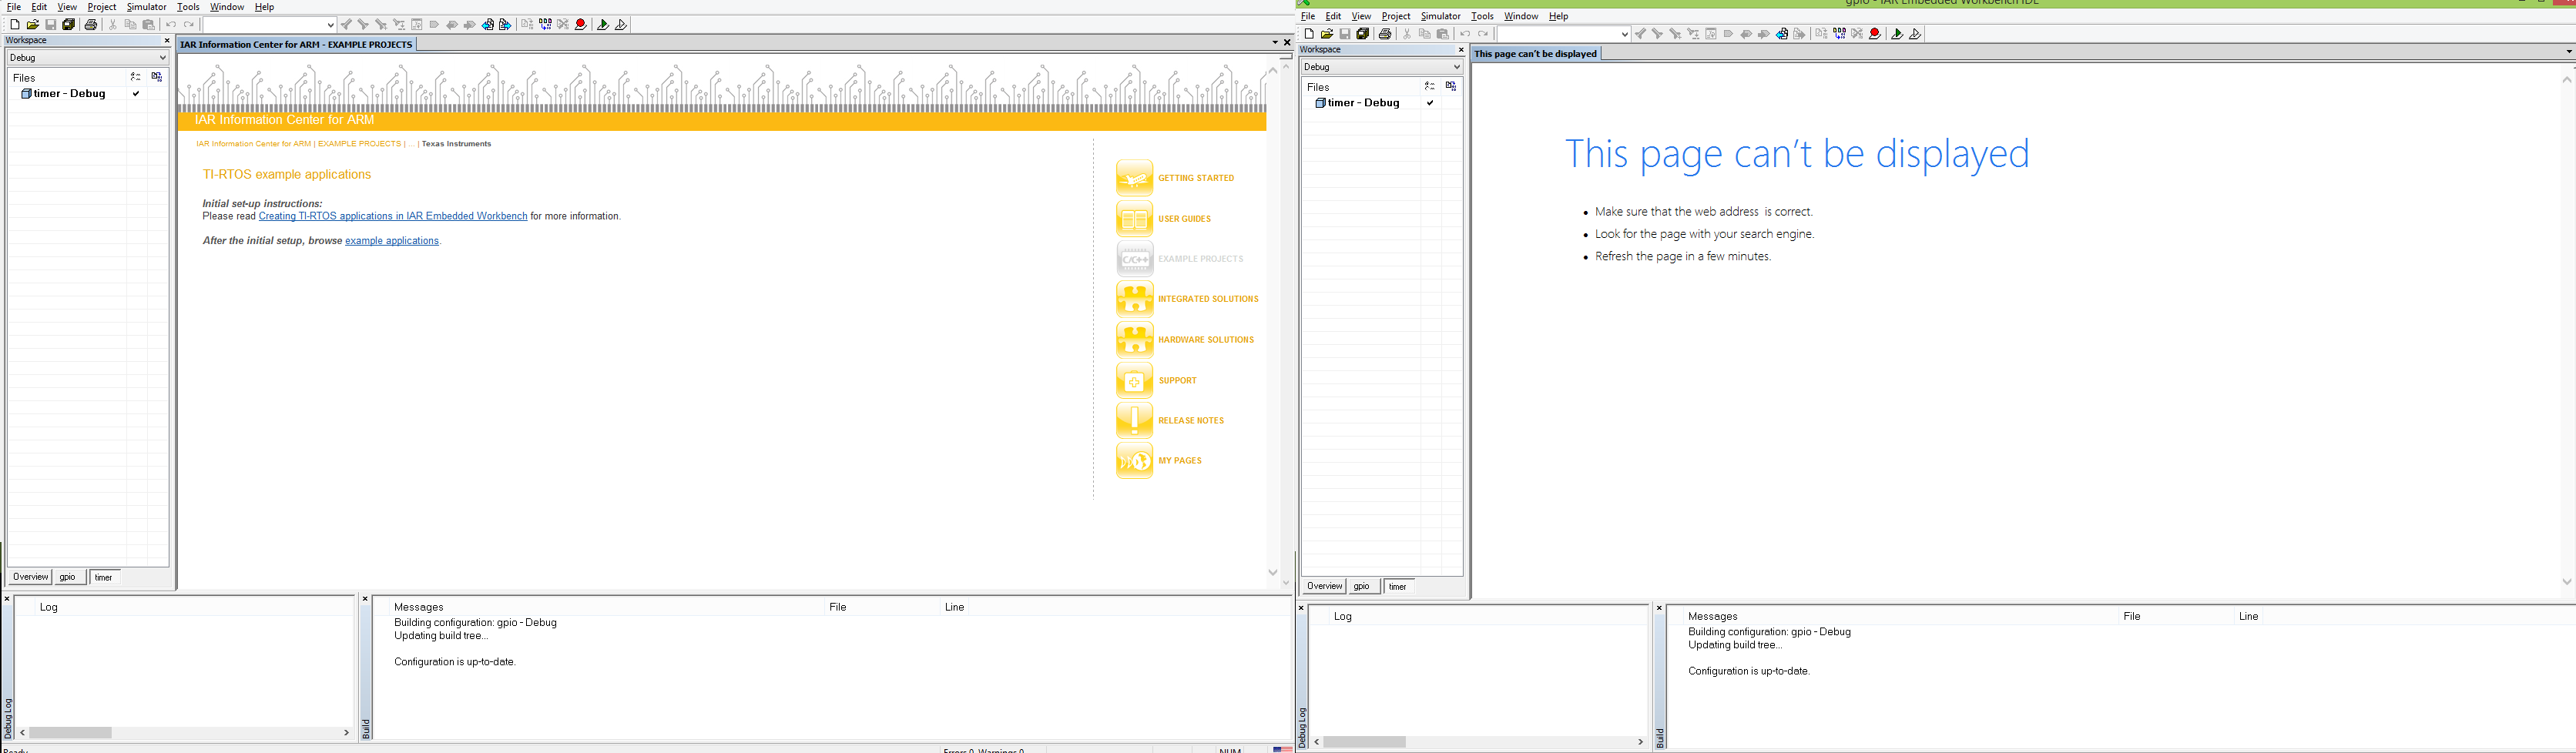Open the User Guides page
The width and height of the screenshot is (2576, 753).
click(1164, 219)
